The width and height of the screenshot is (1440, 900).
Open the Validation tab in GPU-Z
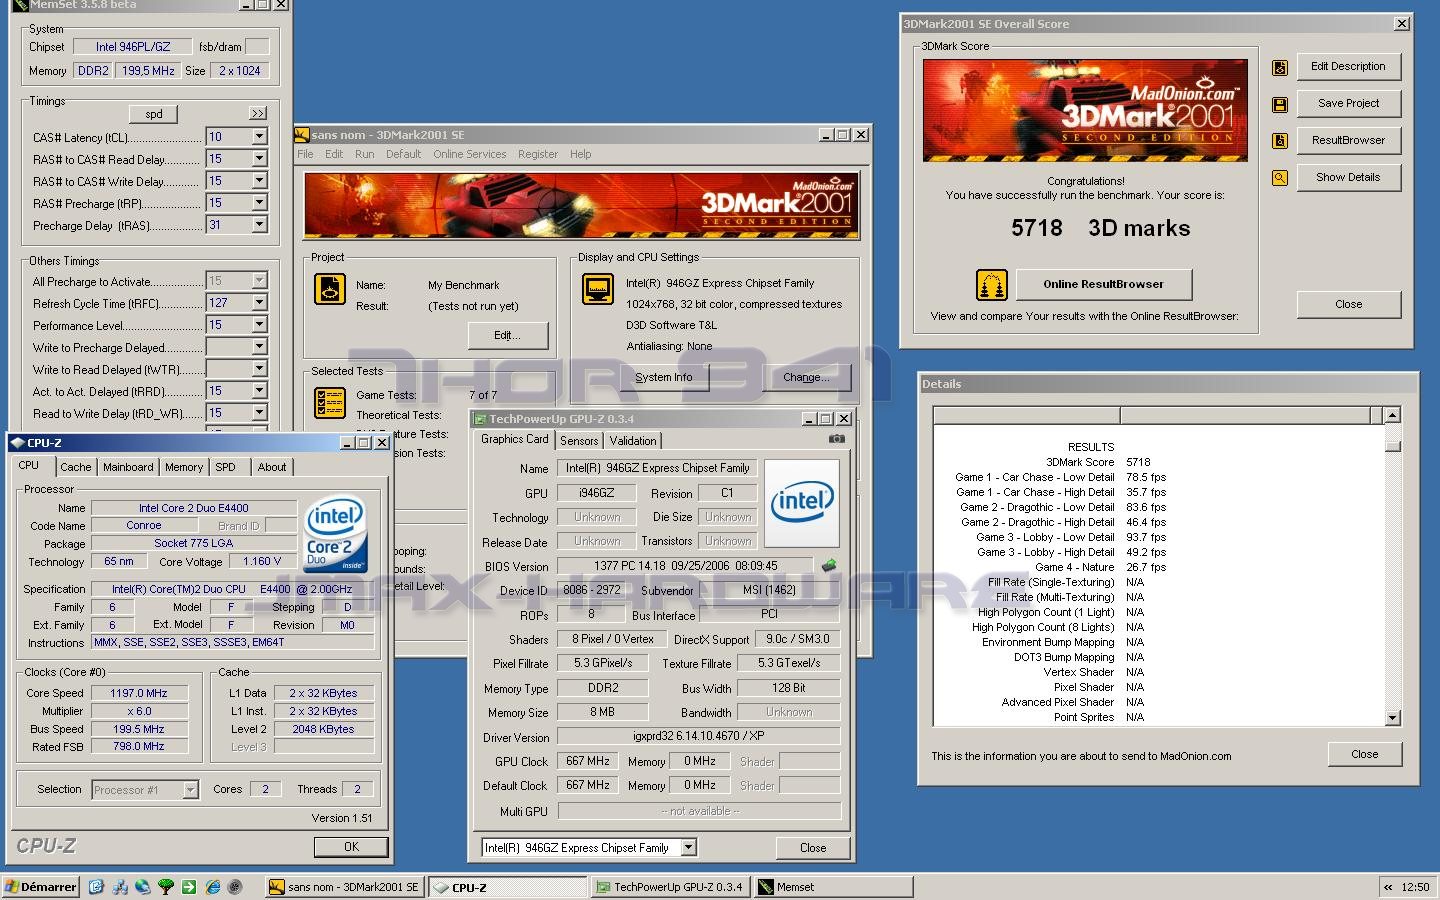pyautogui.click(x=633, y=441)
